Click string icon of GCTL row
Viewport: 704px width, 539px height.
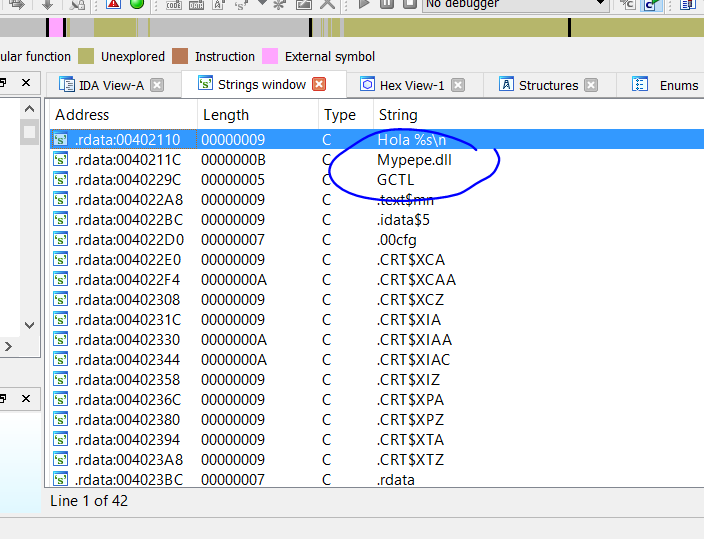[x=62, y=180]
